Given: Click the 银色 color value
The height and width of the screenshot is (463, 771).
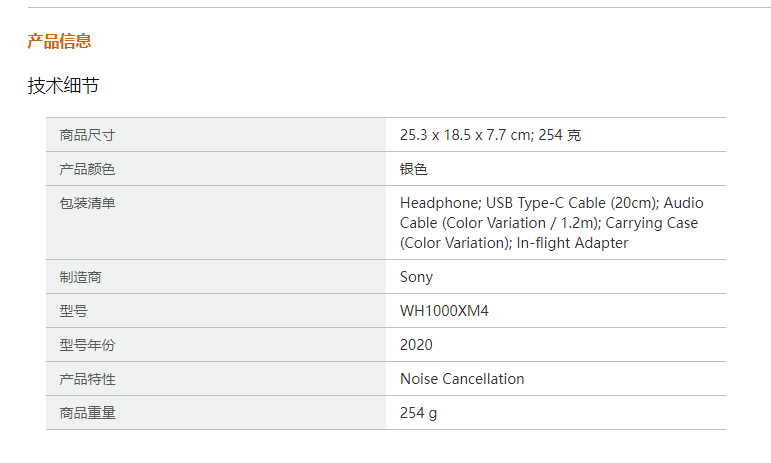Looking at the screenshot, I should (x=414, y=169).
